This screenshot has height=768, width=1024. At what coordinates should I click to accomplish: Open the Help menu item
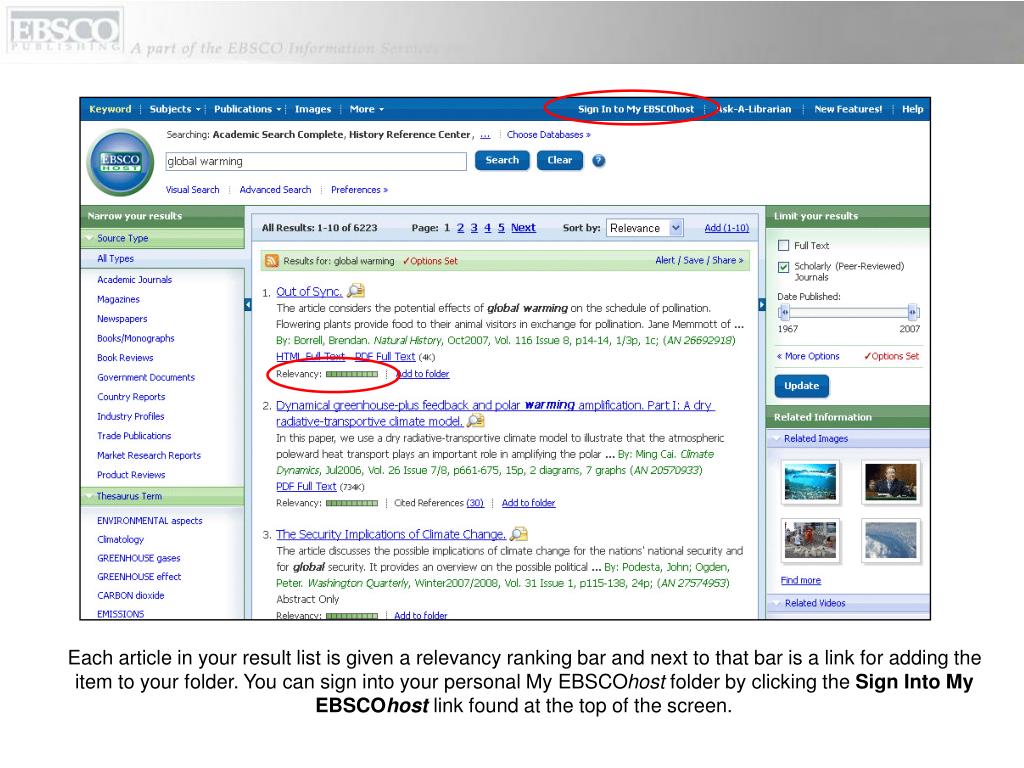(x=912, y=109)
